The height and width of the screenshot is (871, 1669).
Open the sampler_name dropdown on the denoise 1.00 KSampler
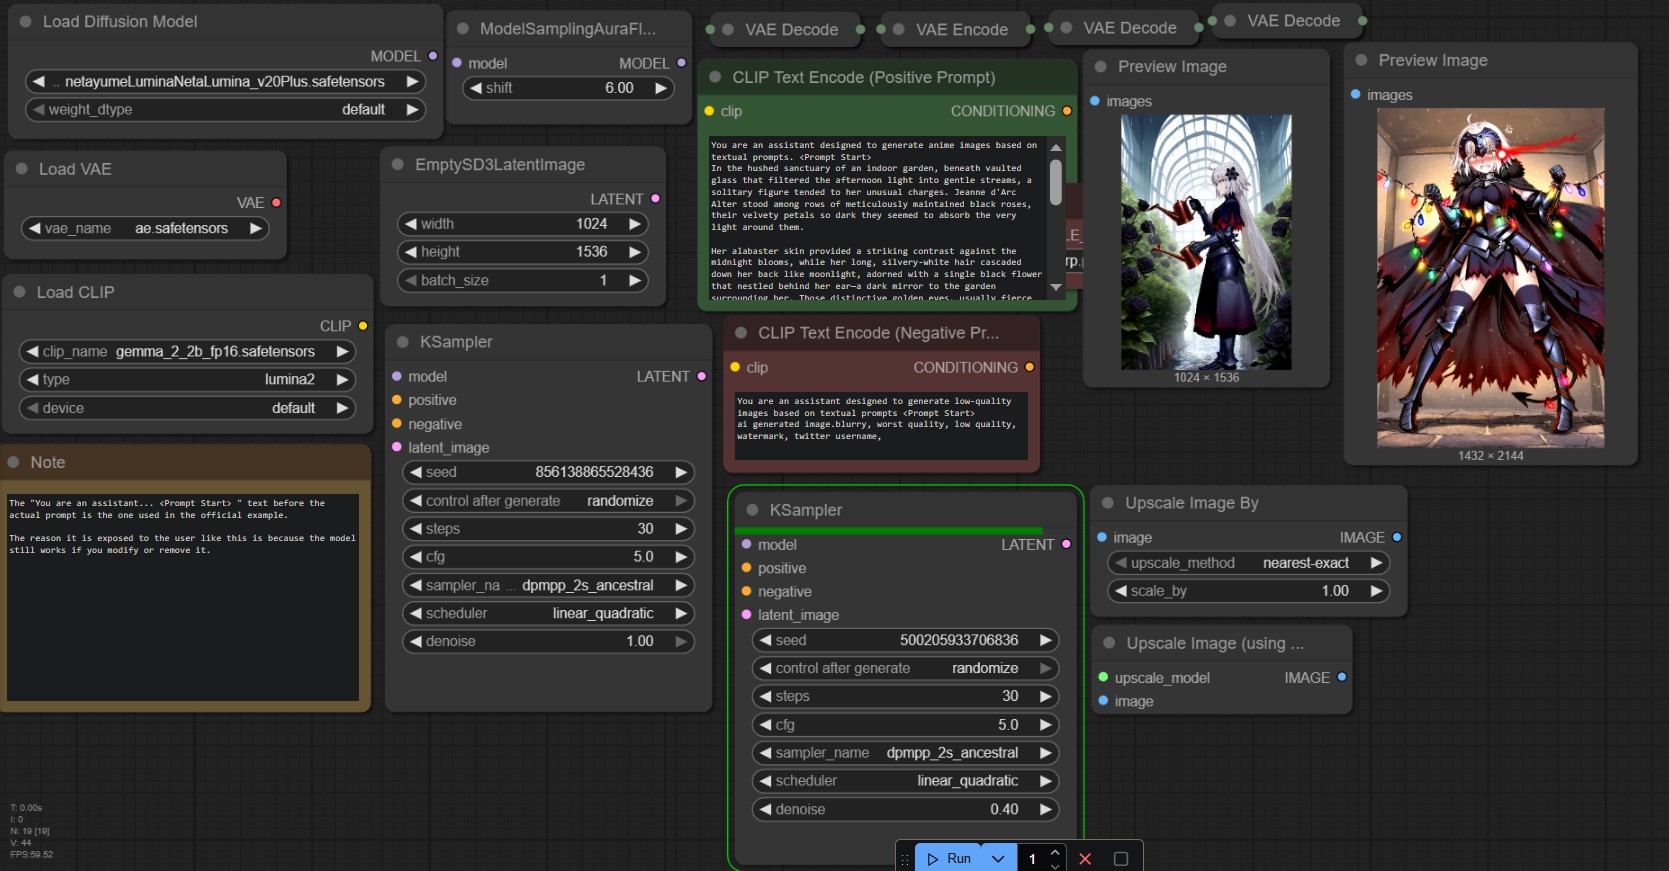click(548, 585)
